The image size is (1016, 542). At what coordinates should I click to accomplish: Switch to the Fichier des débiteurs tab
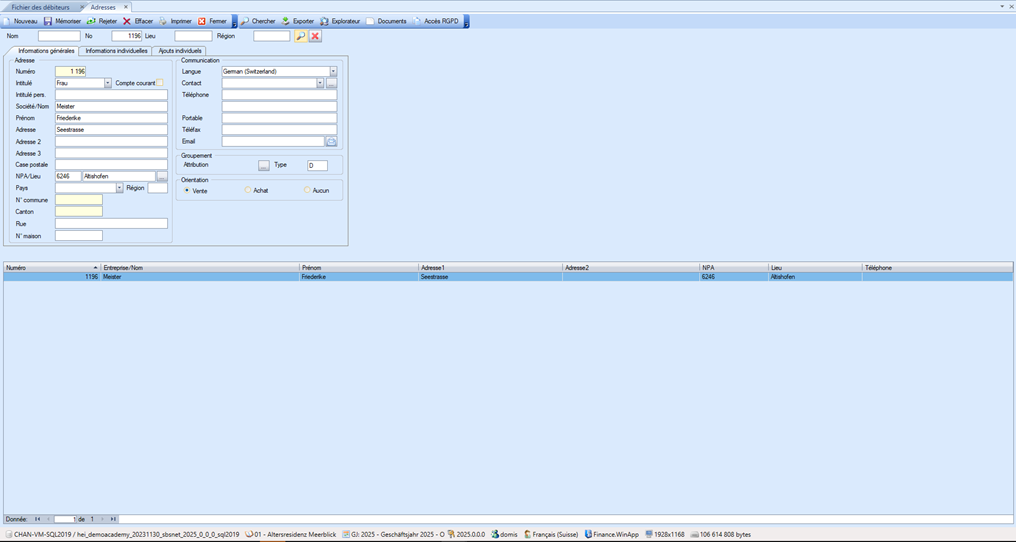[40, 7]
